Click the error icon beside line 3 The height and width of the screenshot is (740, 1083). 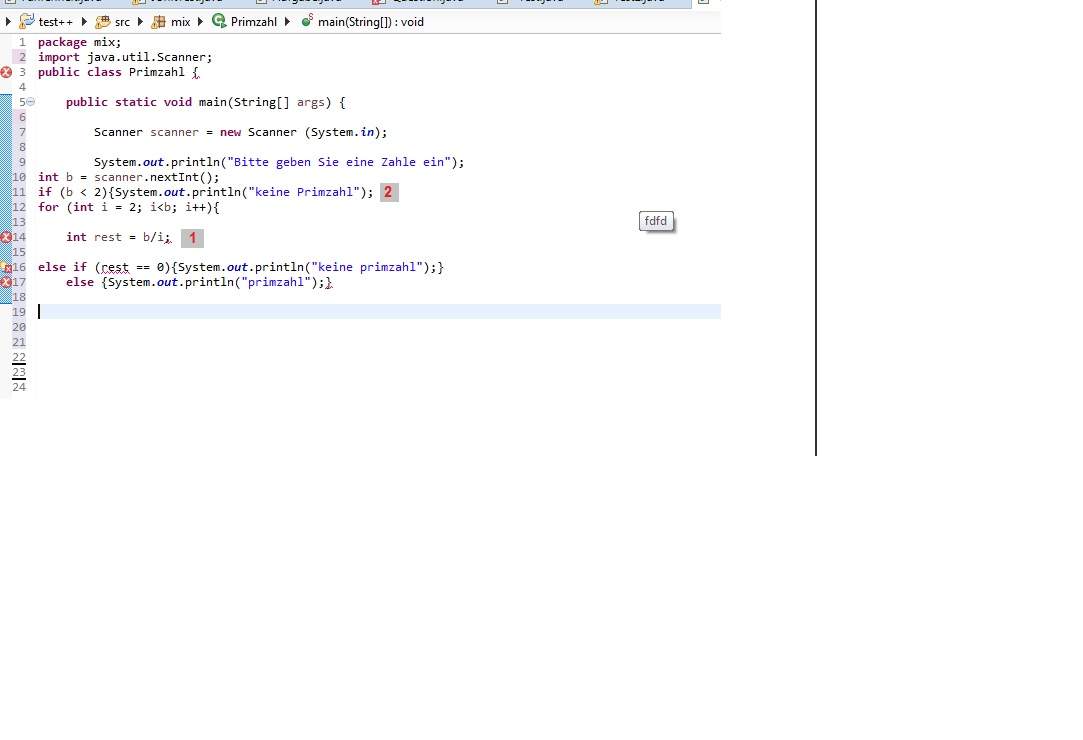coord(5,71)
